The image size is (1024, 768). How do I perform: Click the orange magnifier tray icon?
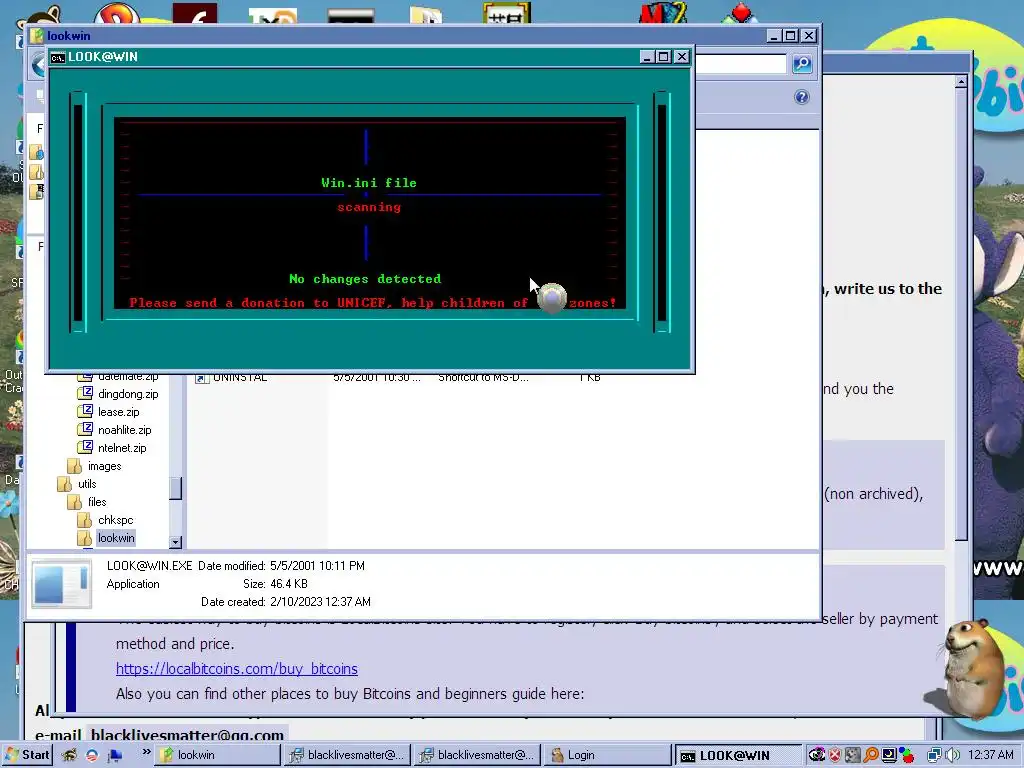tap(871, 755)
